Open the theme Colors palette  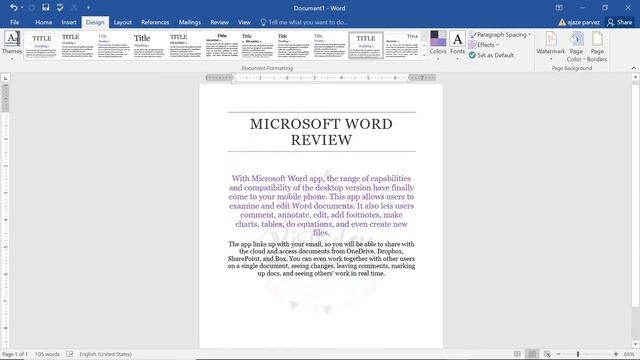point(438,46)
